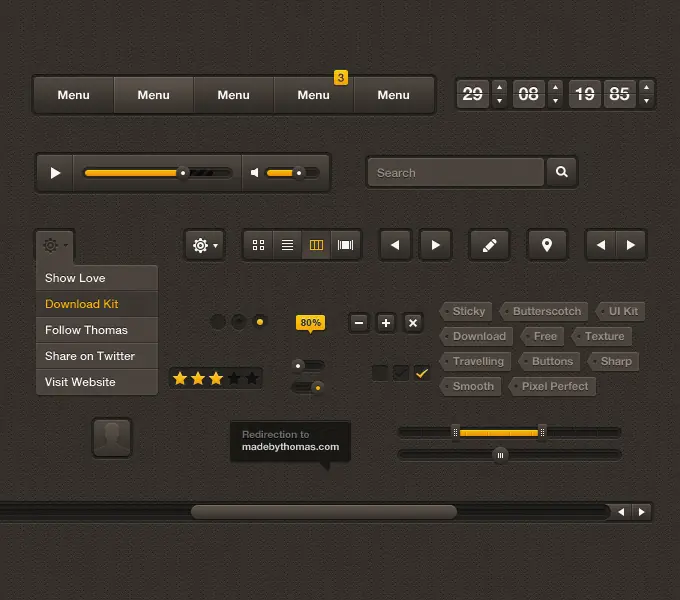Click the playback progress slider knob

coord(183,173)
